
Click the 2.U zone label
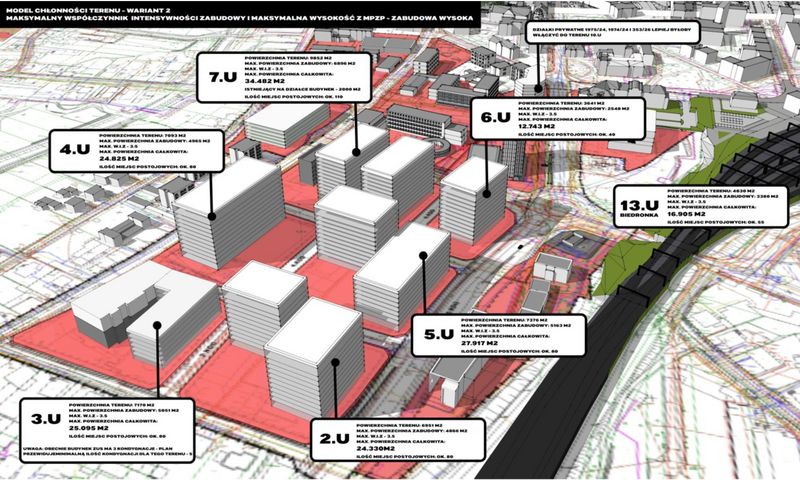pos(332,437)
